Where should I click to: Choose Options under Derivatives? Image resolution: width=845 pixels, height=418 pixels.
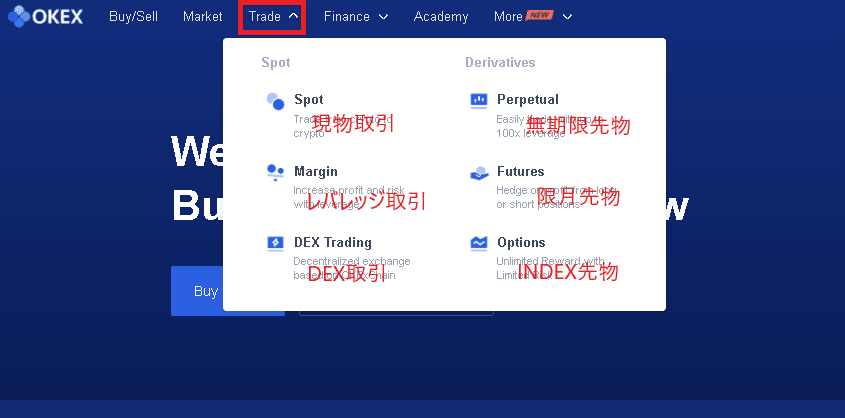click(x=521, y=242)
